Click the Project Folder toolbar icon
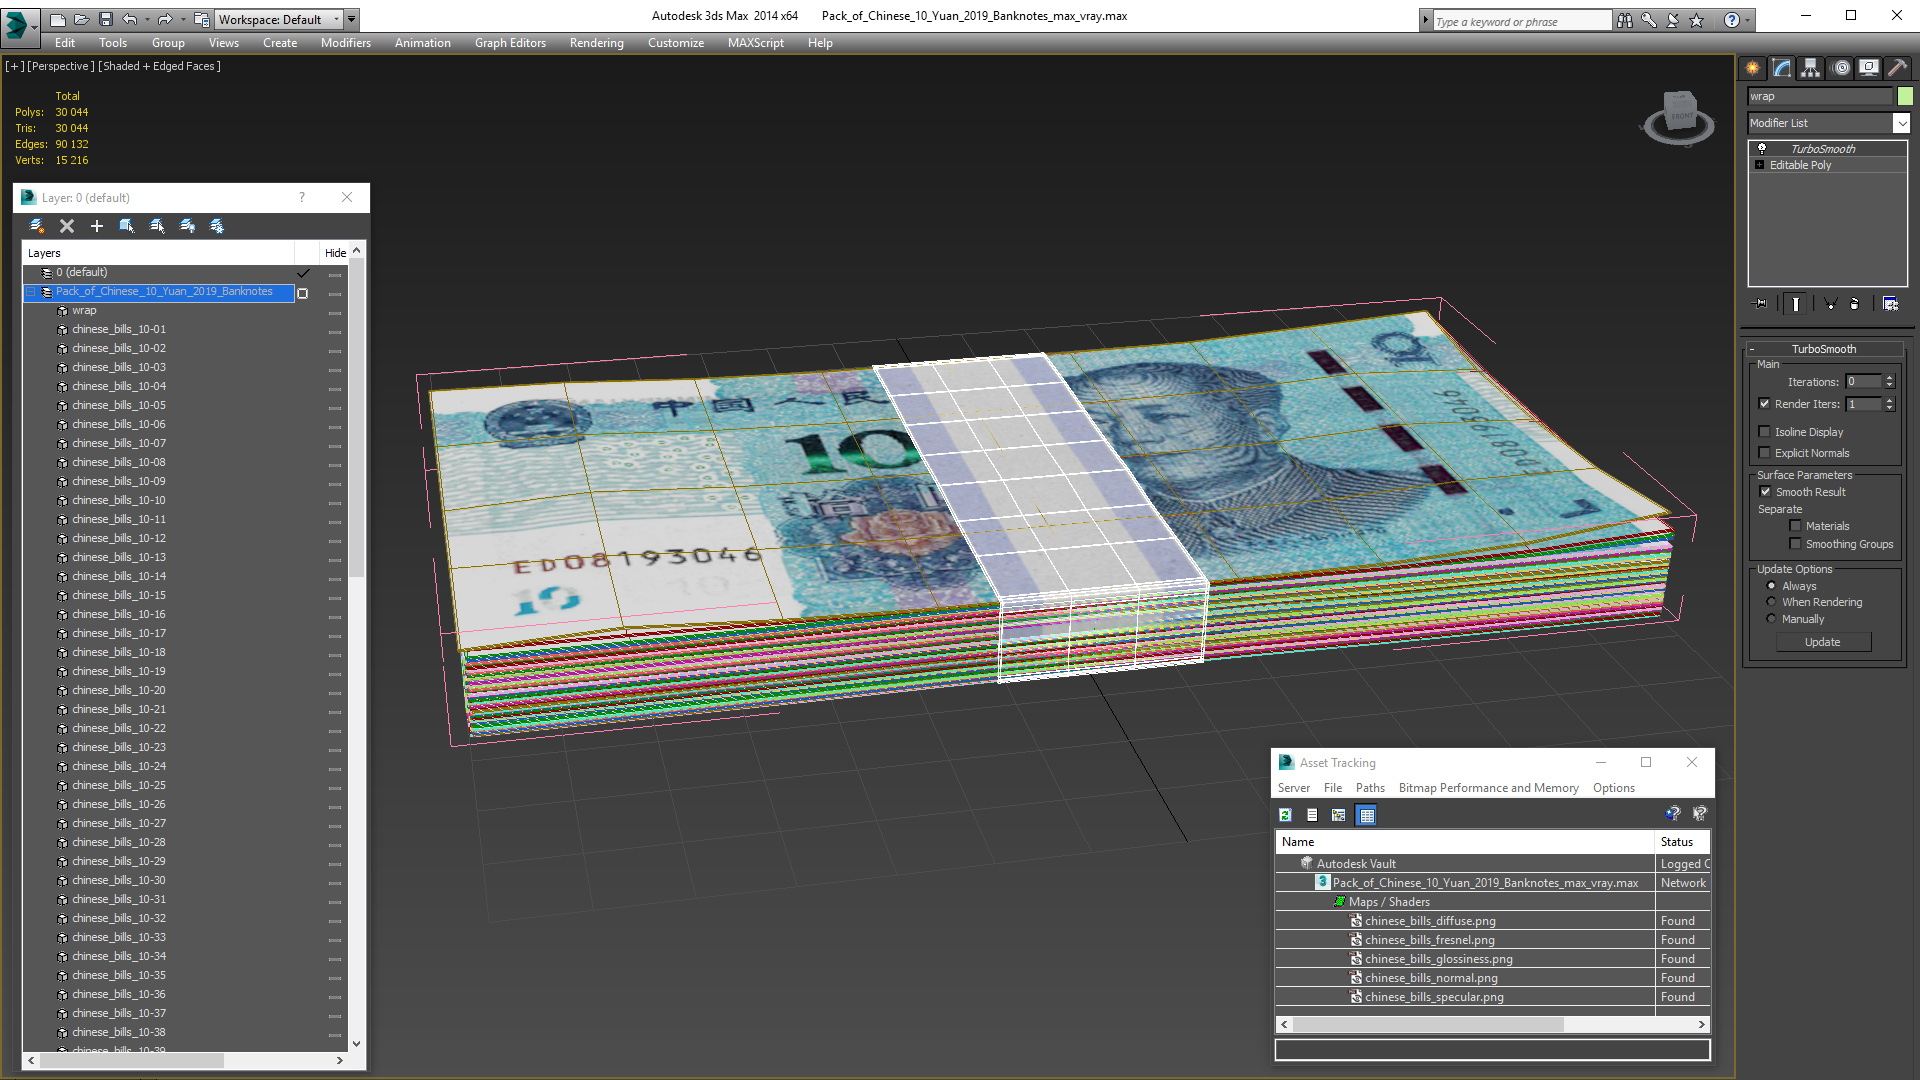This screenshot has width=1920, height=1080. (201, 19)
